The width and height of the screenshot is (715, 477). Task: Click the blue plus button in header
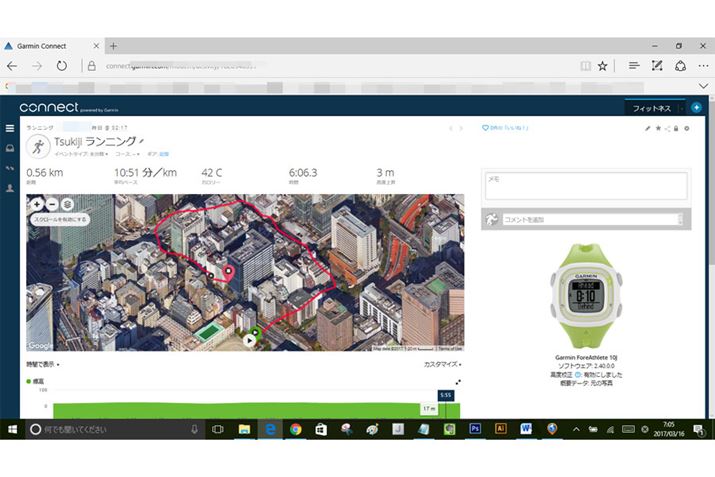[x=696, y=107]
